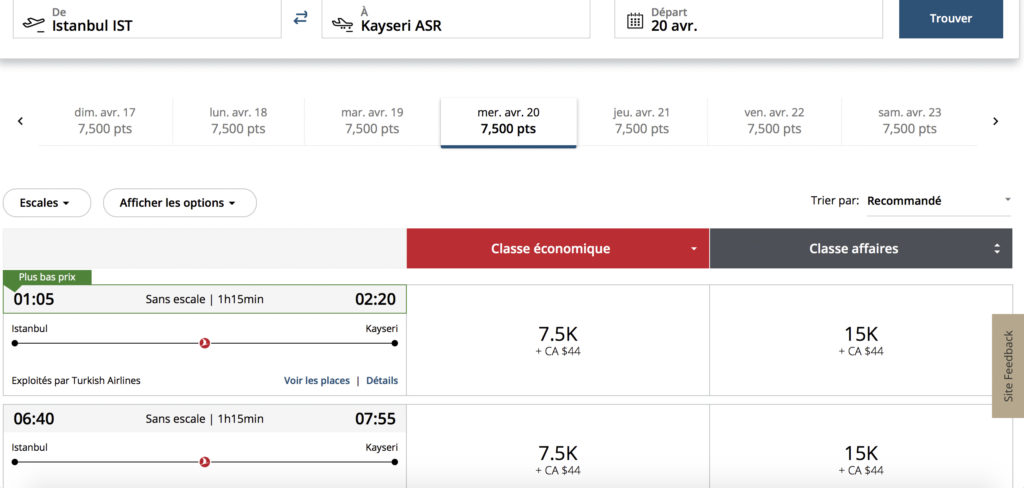
Task: Click the departing plane icon in the De field
Action: click(34, 24)
